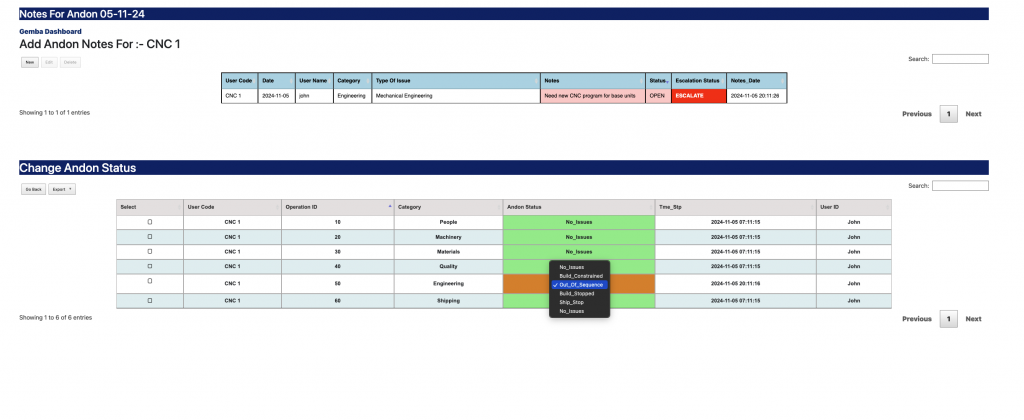Sort notes table by Escalation Status
Image resolution: width=1024 pixels, height=420 pixels.
pyautogui.click(x=698, y=80)
